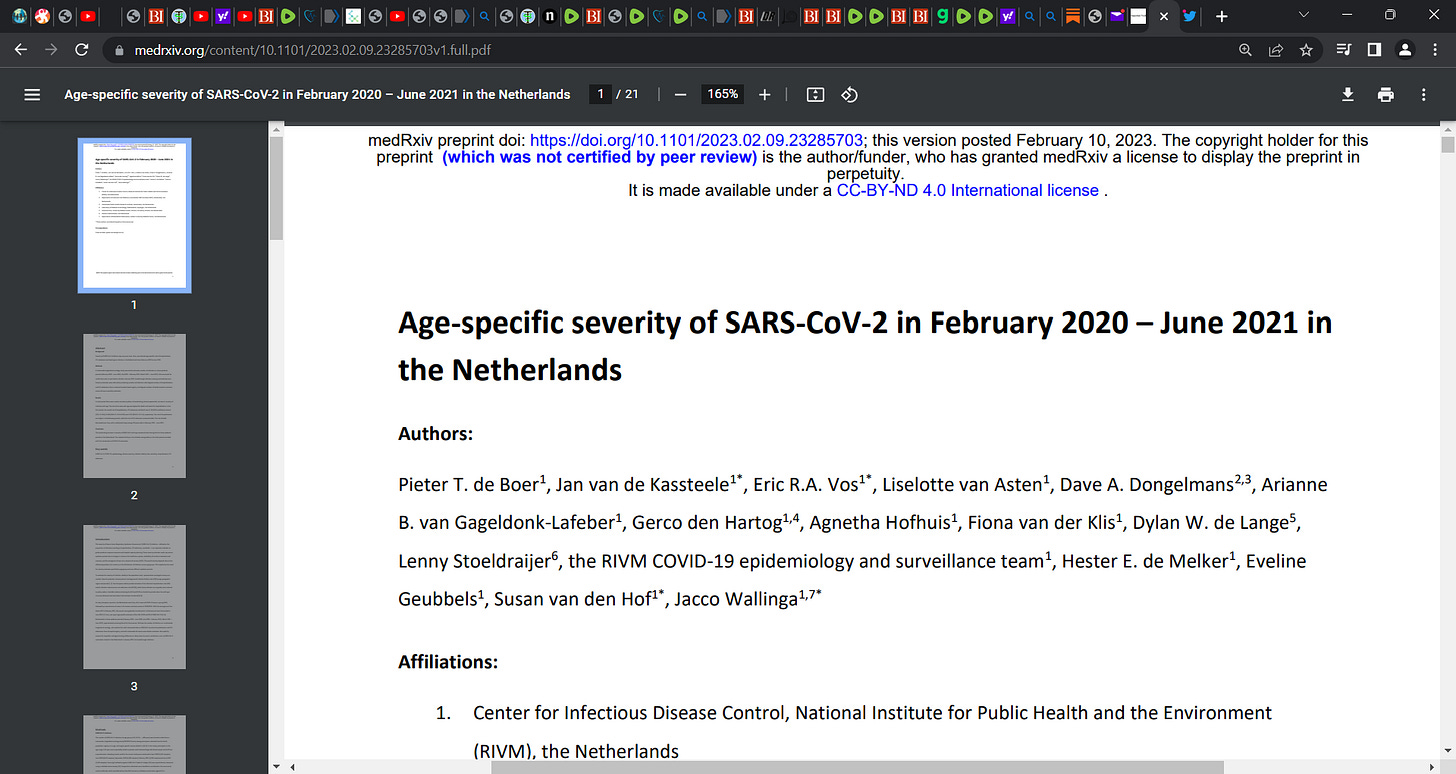Zoom in the PDF with plus
The height and width of the screenshot is (774, 1456).
coord(765,94)
